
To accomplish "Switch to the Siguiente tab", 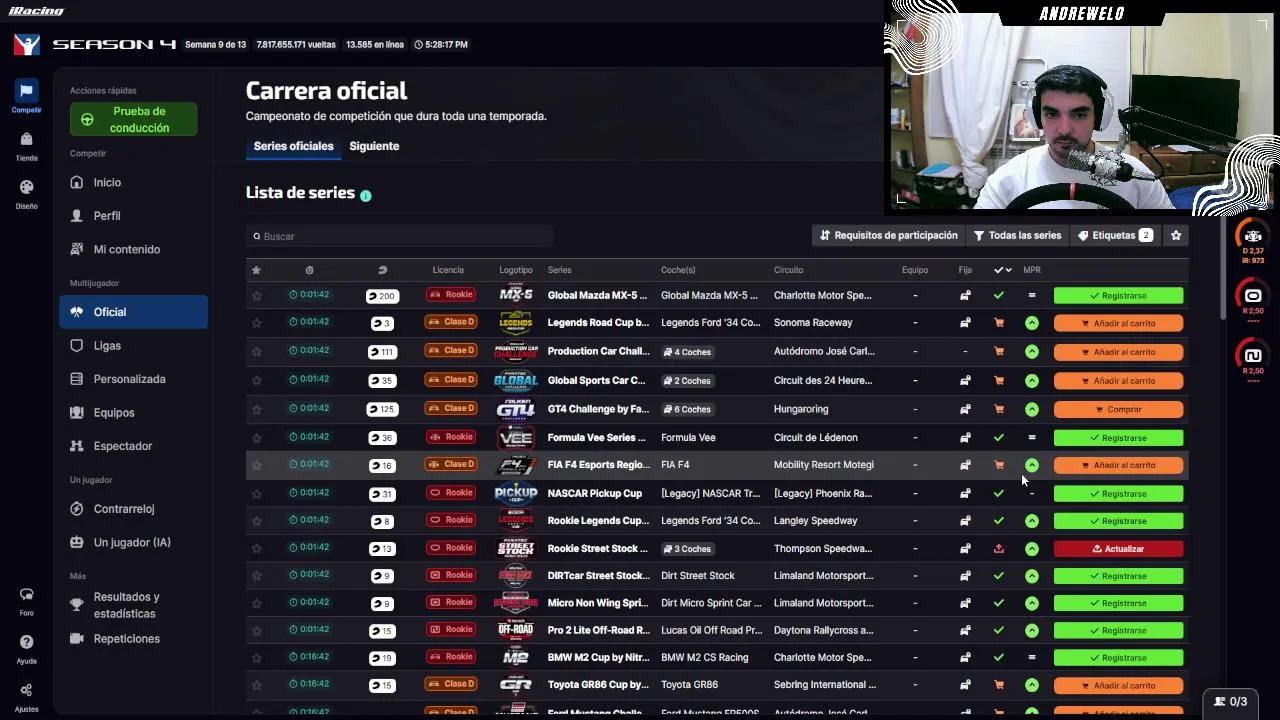I will (x=374, y=147).
